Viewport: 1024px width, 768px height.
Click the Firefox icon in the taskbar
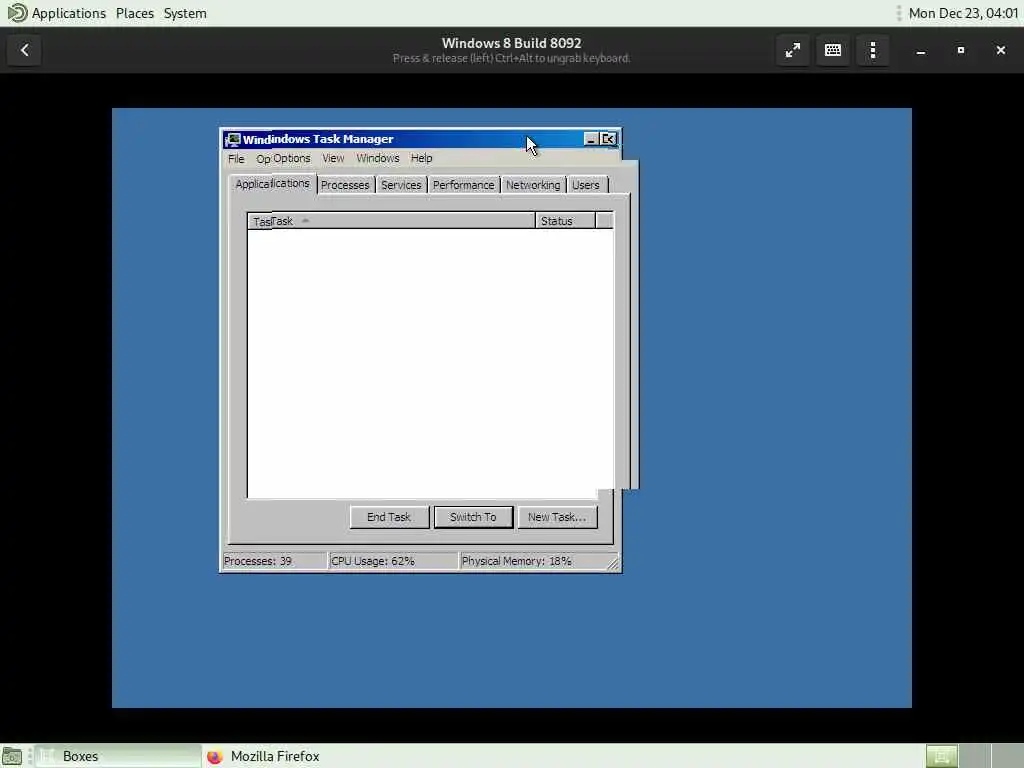pos(215,756)
